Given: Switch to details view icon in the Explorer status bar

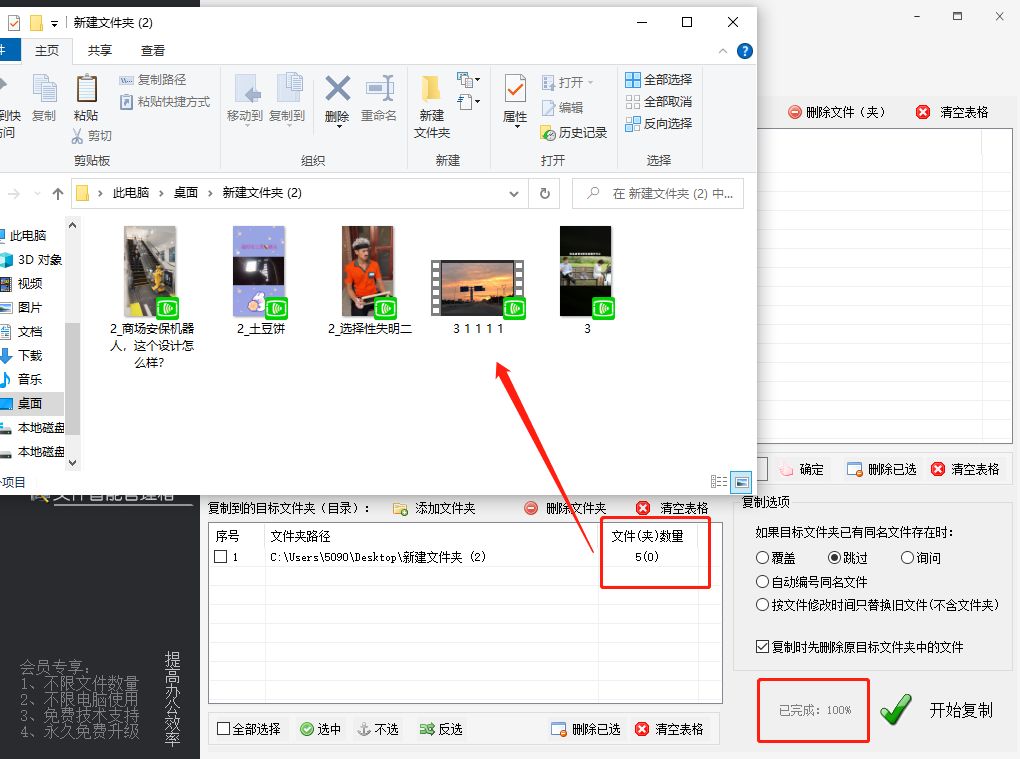Looking at the screenshot, I should pyautogui.click(x=719, y=481).
